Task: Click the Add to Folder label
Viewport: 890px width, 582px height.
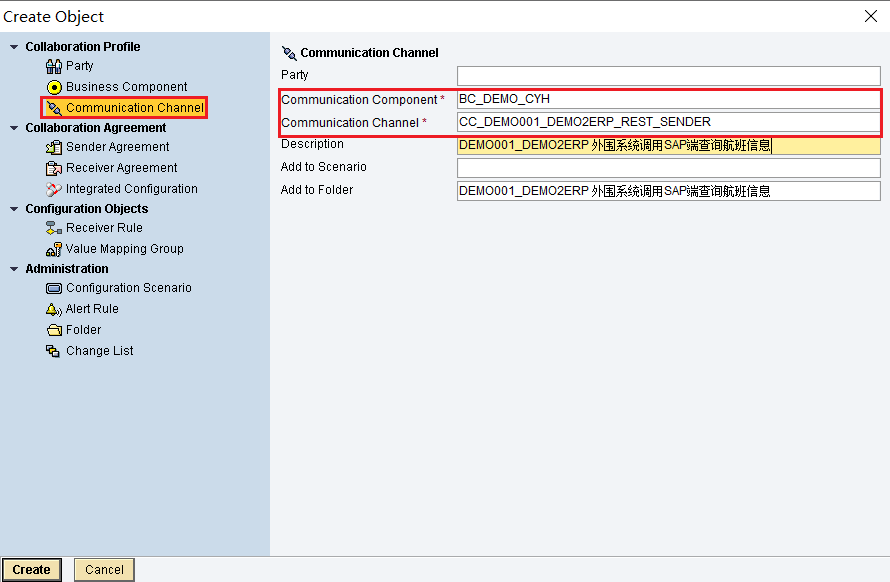Action: pyautogui.click(x=317, y=190)
